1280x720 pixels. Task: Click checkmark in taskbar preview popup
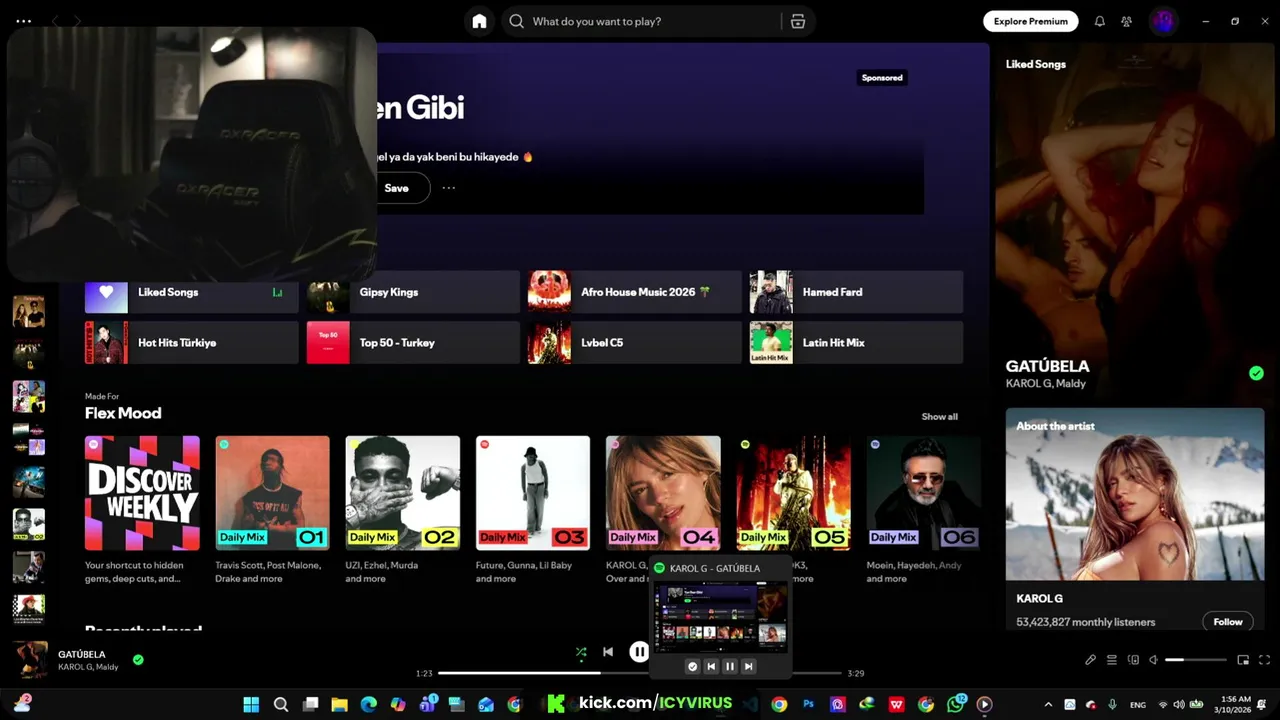pos(692,666)
